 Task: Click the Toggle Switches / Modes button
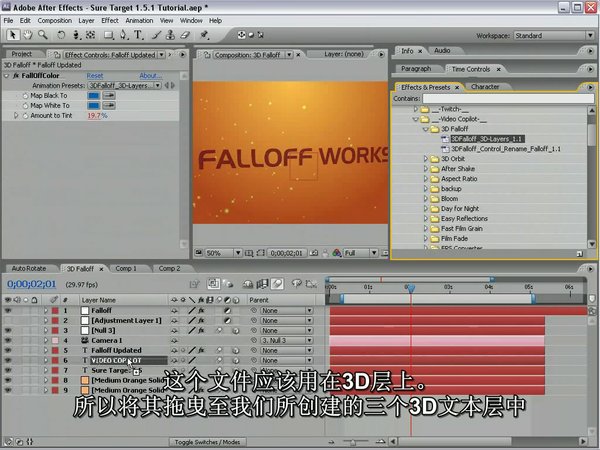[x=207, y=441]
